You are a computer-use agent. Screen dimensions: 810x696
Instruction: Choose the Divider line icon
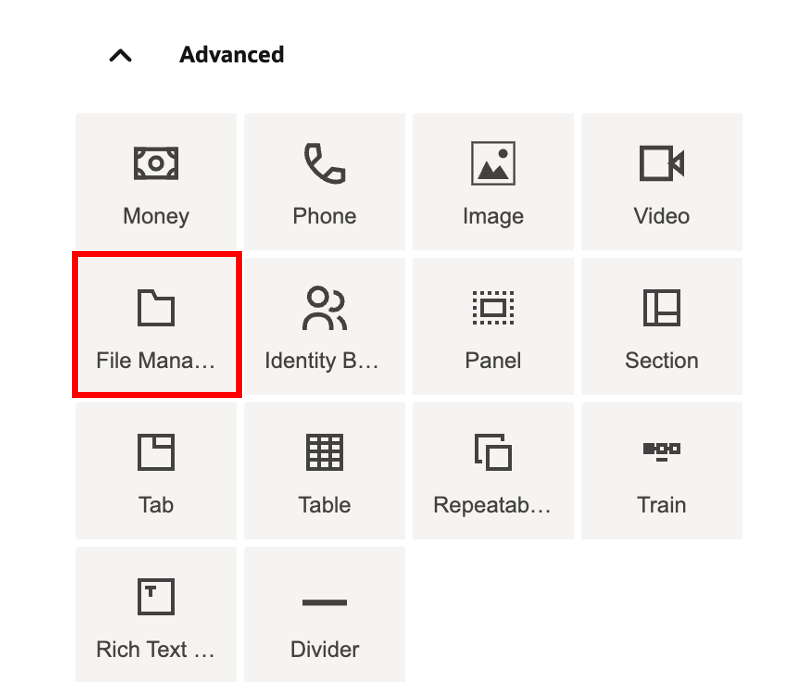pos(324,602)
